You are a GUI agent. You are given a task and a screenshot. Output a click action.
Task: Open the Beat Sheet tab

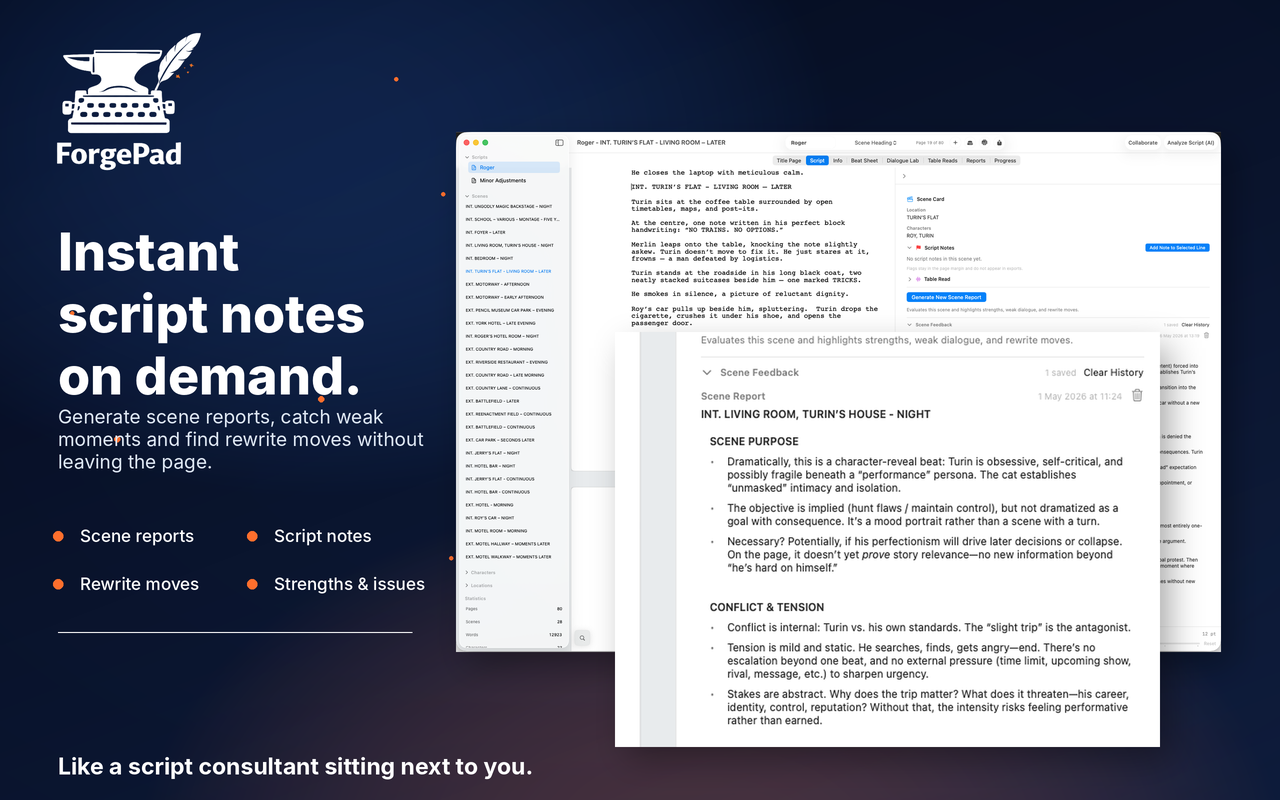pyautogui.click(x=864, y=160)
